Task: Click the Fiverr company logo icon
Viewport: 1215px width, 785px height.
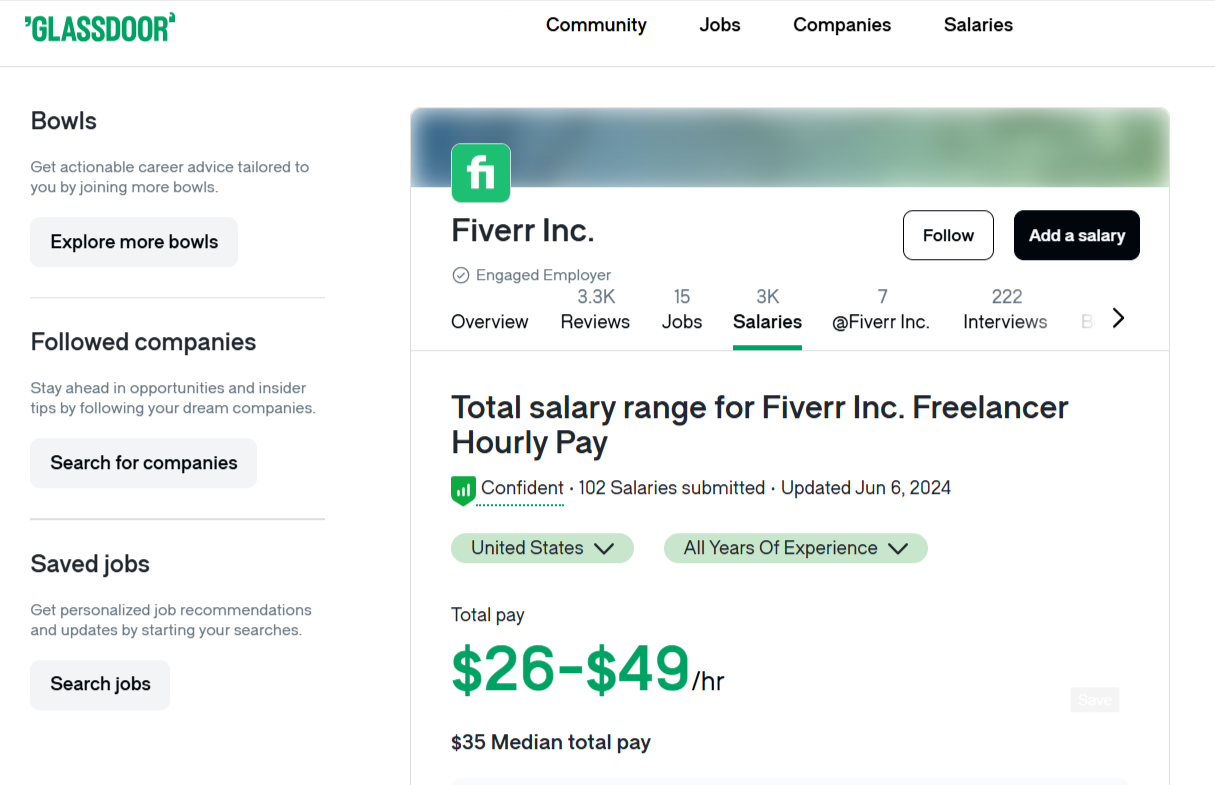Action: pos(481,172)
